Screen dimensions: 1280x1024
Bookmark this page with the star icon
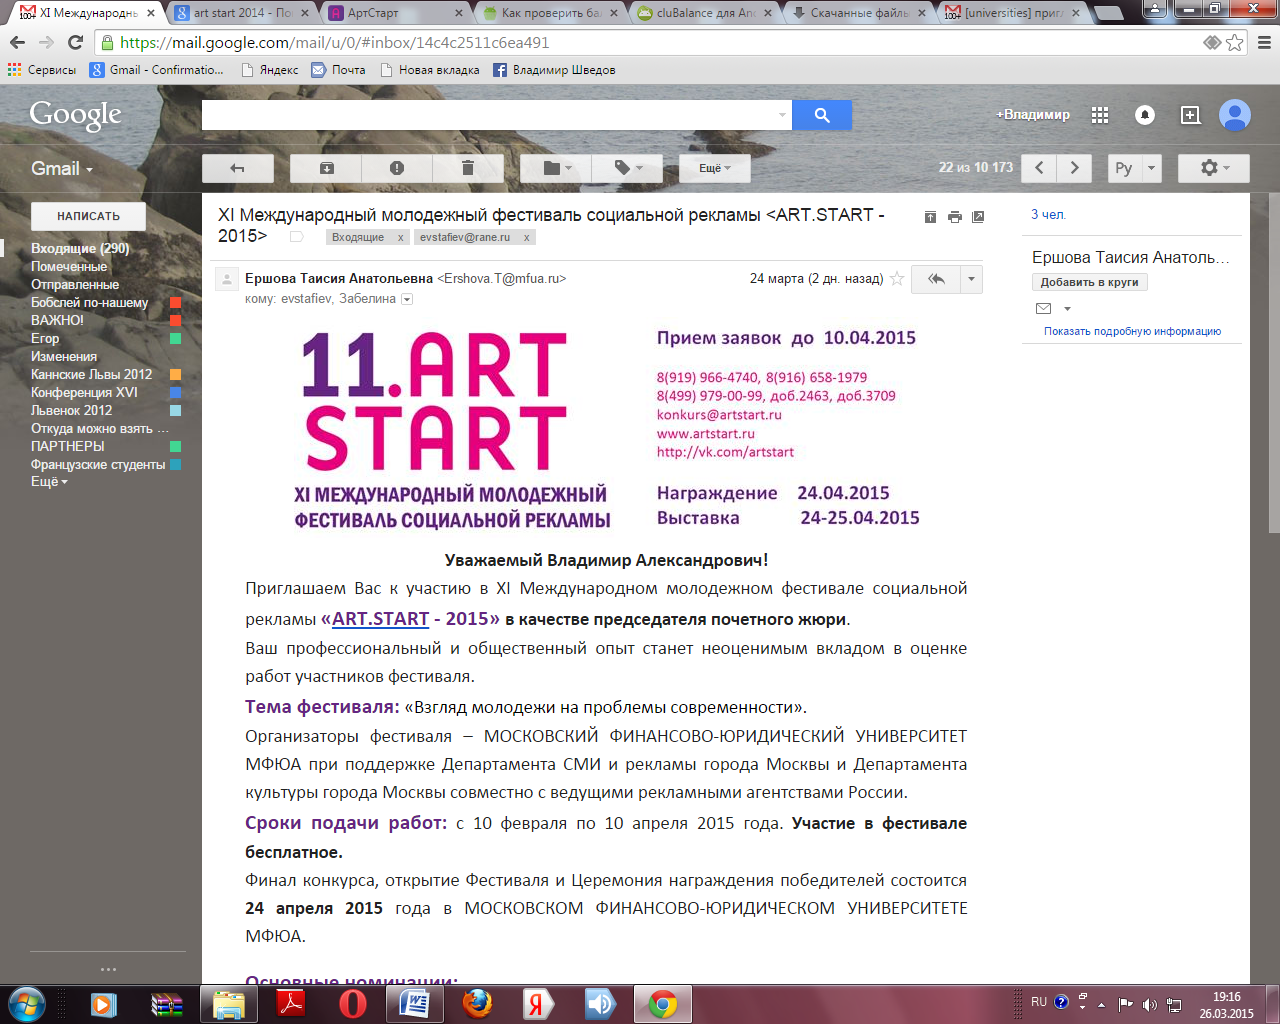(1235, 42)
